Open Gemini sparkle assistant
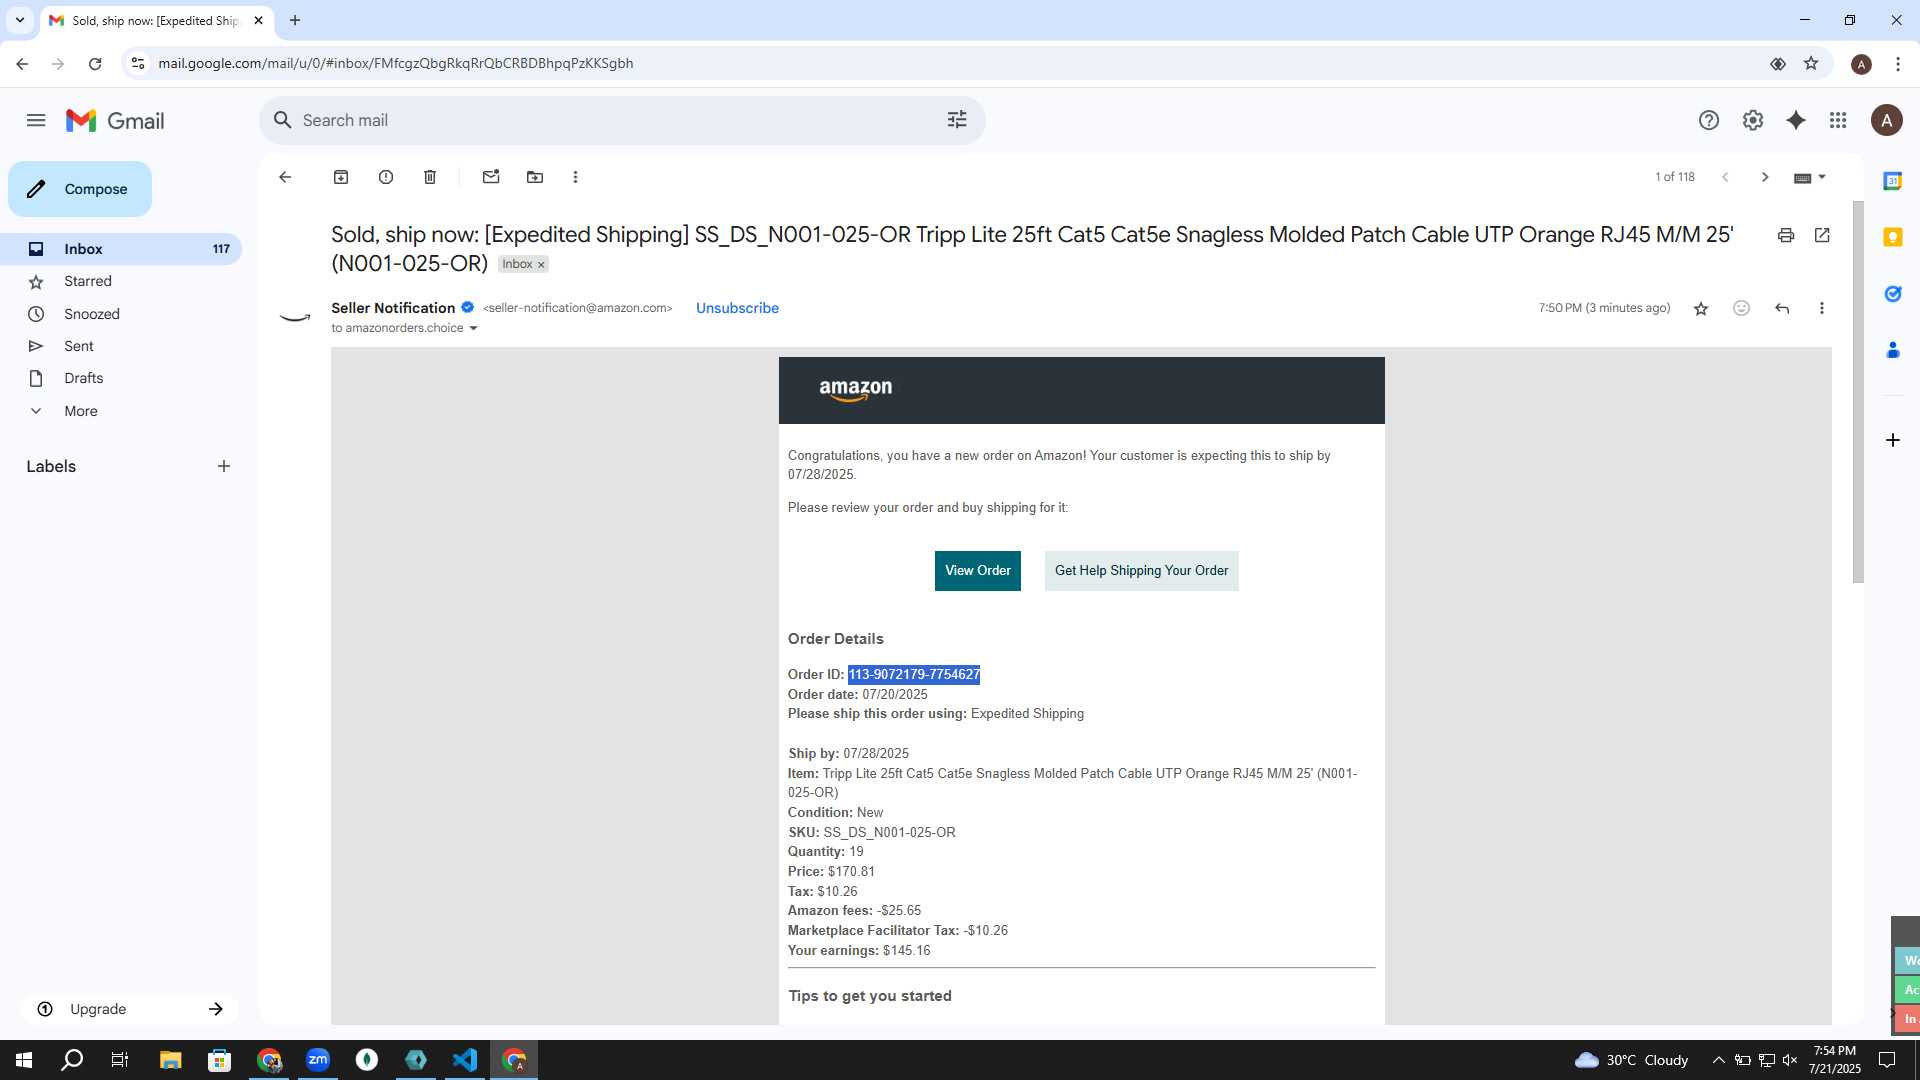This screenshot has height=1080, width=1920. click(x=1796, y=121)
